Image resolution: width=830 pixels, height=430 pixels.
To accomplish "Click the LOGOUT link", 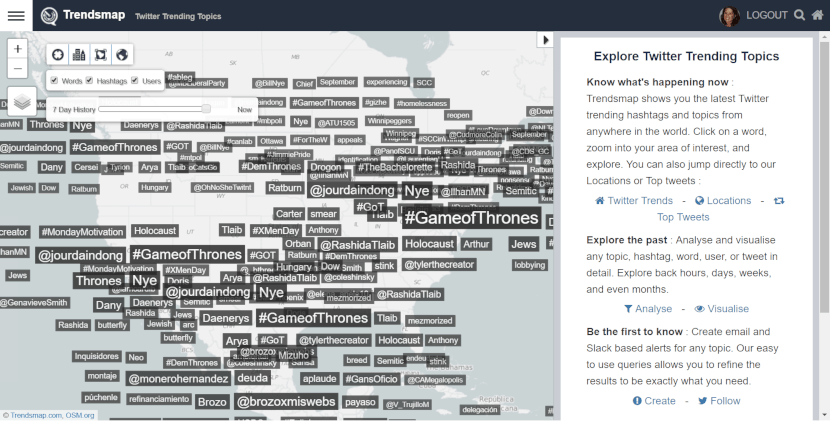I will point(767,15).
